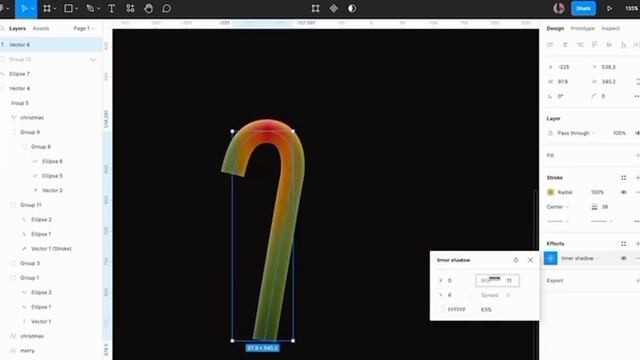The image size is (640, 360).
Task: Switch to the Assets tab
Action: tap(41, 29)
